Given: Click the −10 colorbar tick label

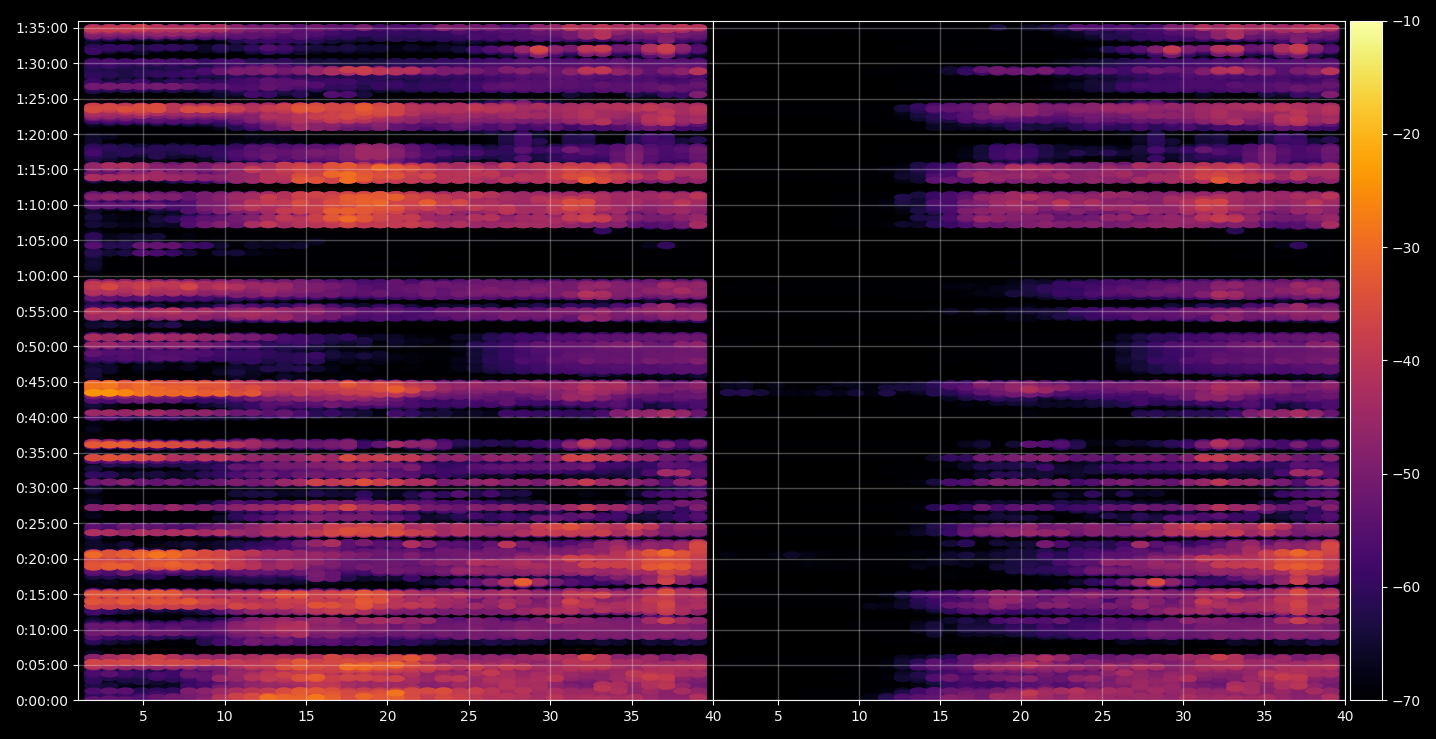Looking at the screenshot, I should [1405, 21].
